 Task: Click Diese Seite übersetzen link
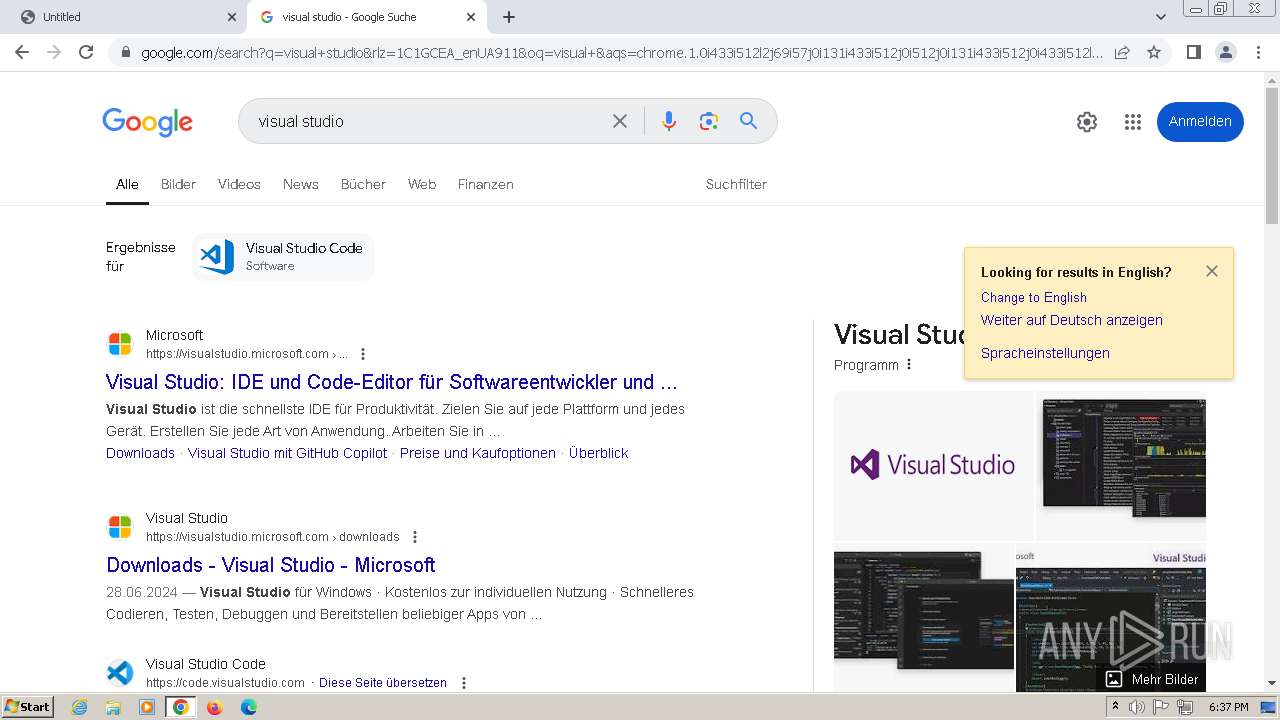[383, 683]
